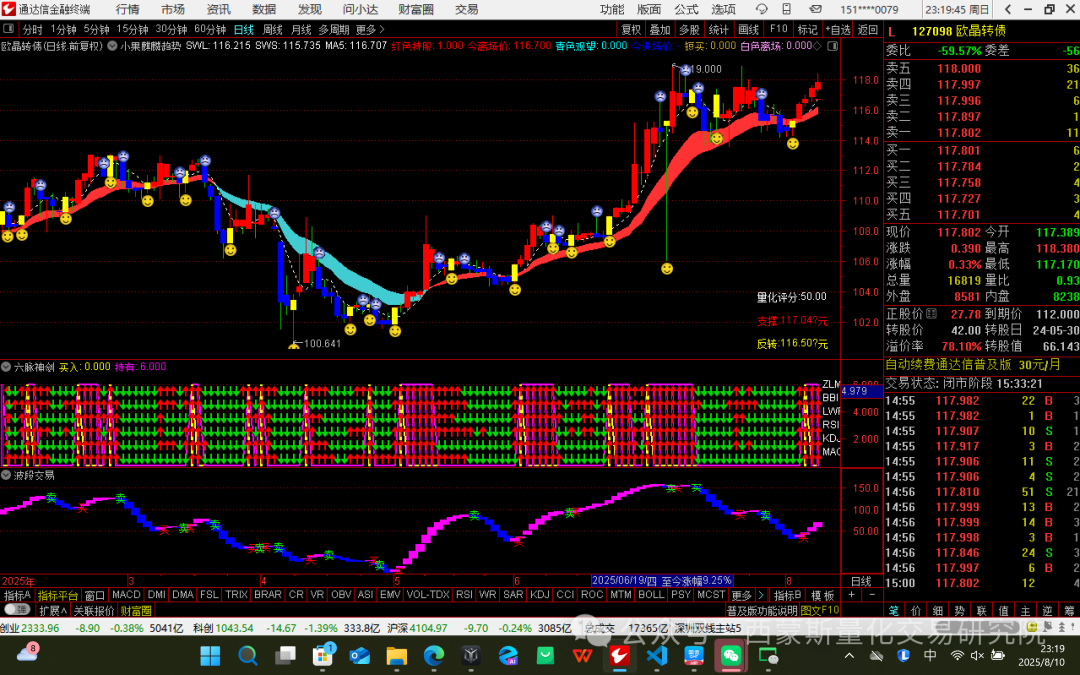The width and height of the screenshot is (1080, 675).
Task: Click the 模板 template button
Action: click(822, 595)
